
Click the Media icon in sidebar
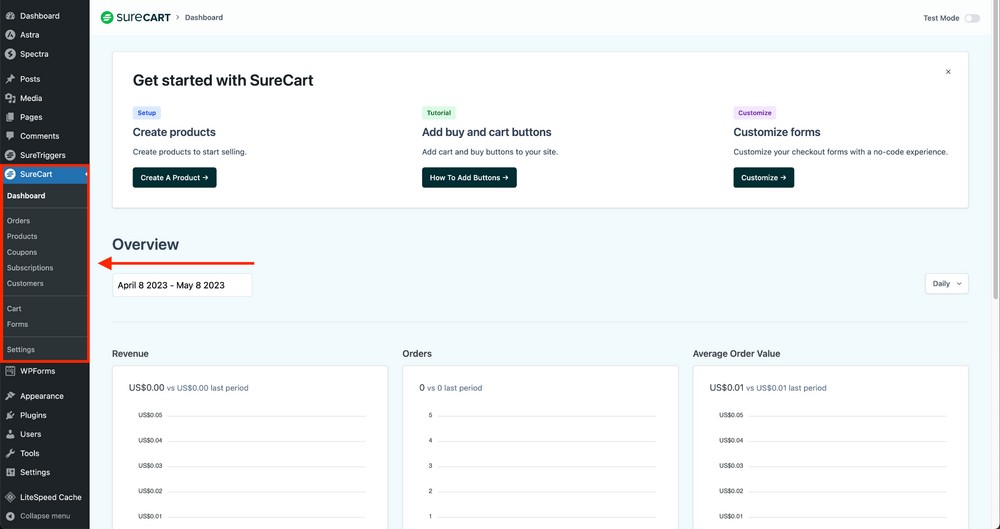(x=10, y=98)
